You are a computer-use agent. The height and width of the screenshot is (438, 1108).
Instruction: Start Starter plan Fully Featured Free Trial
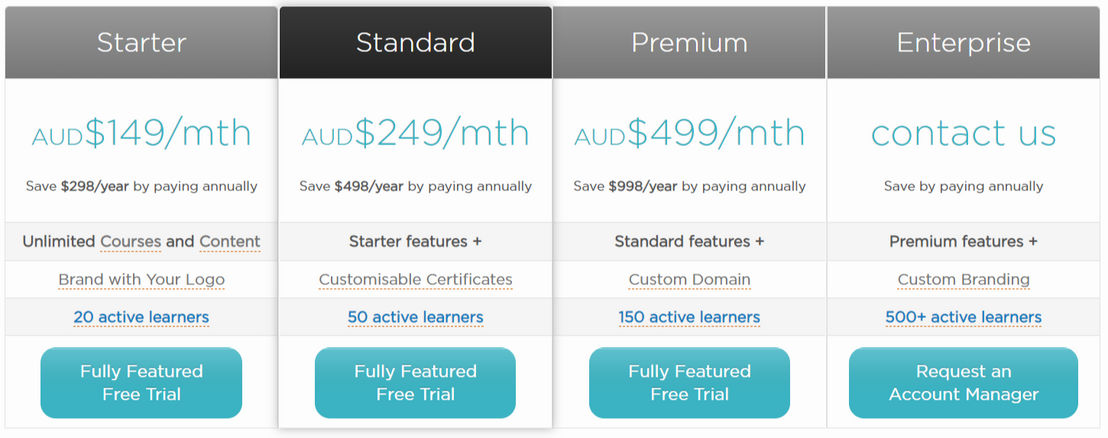click(141, 382)
